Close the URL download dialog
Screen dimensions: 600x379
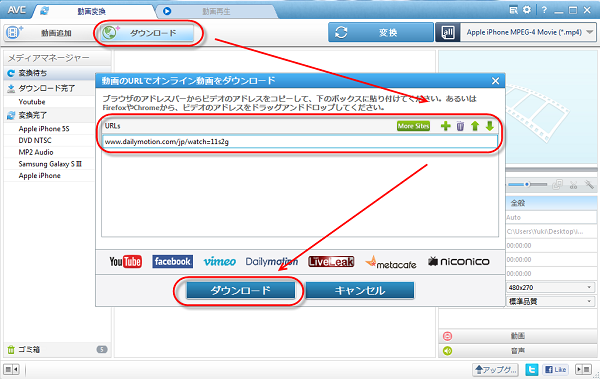(x=495, y=81)
